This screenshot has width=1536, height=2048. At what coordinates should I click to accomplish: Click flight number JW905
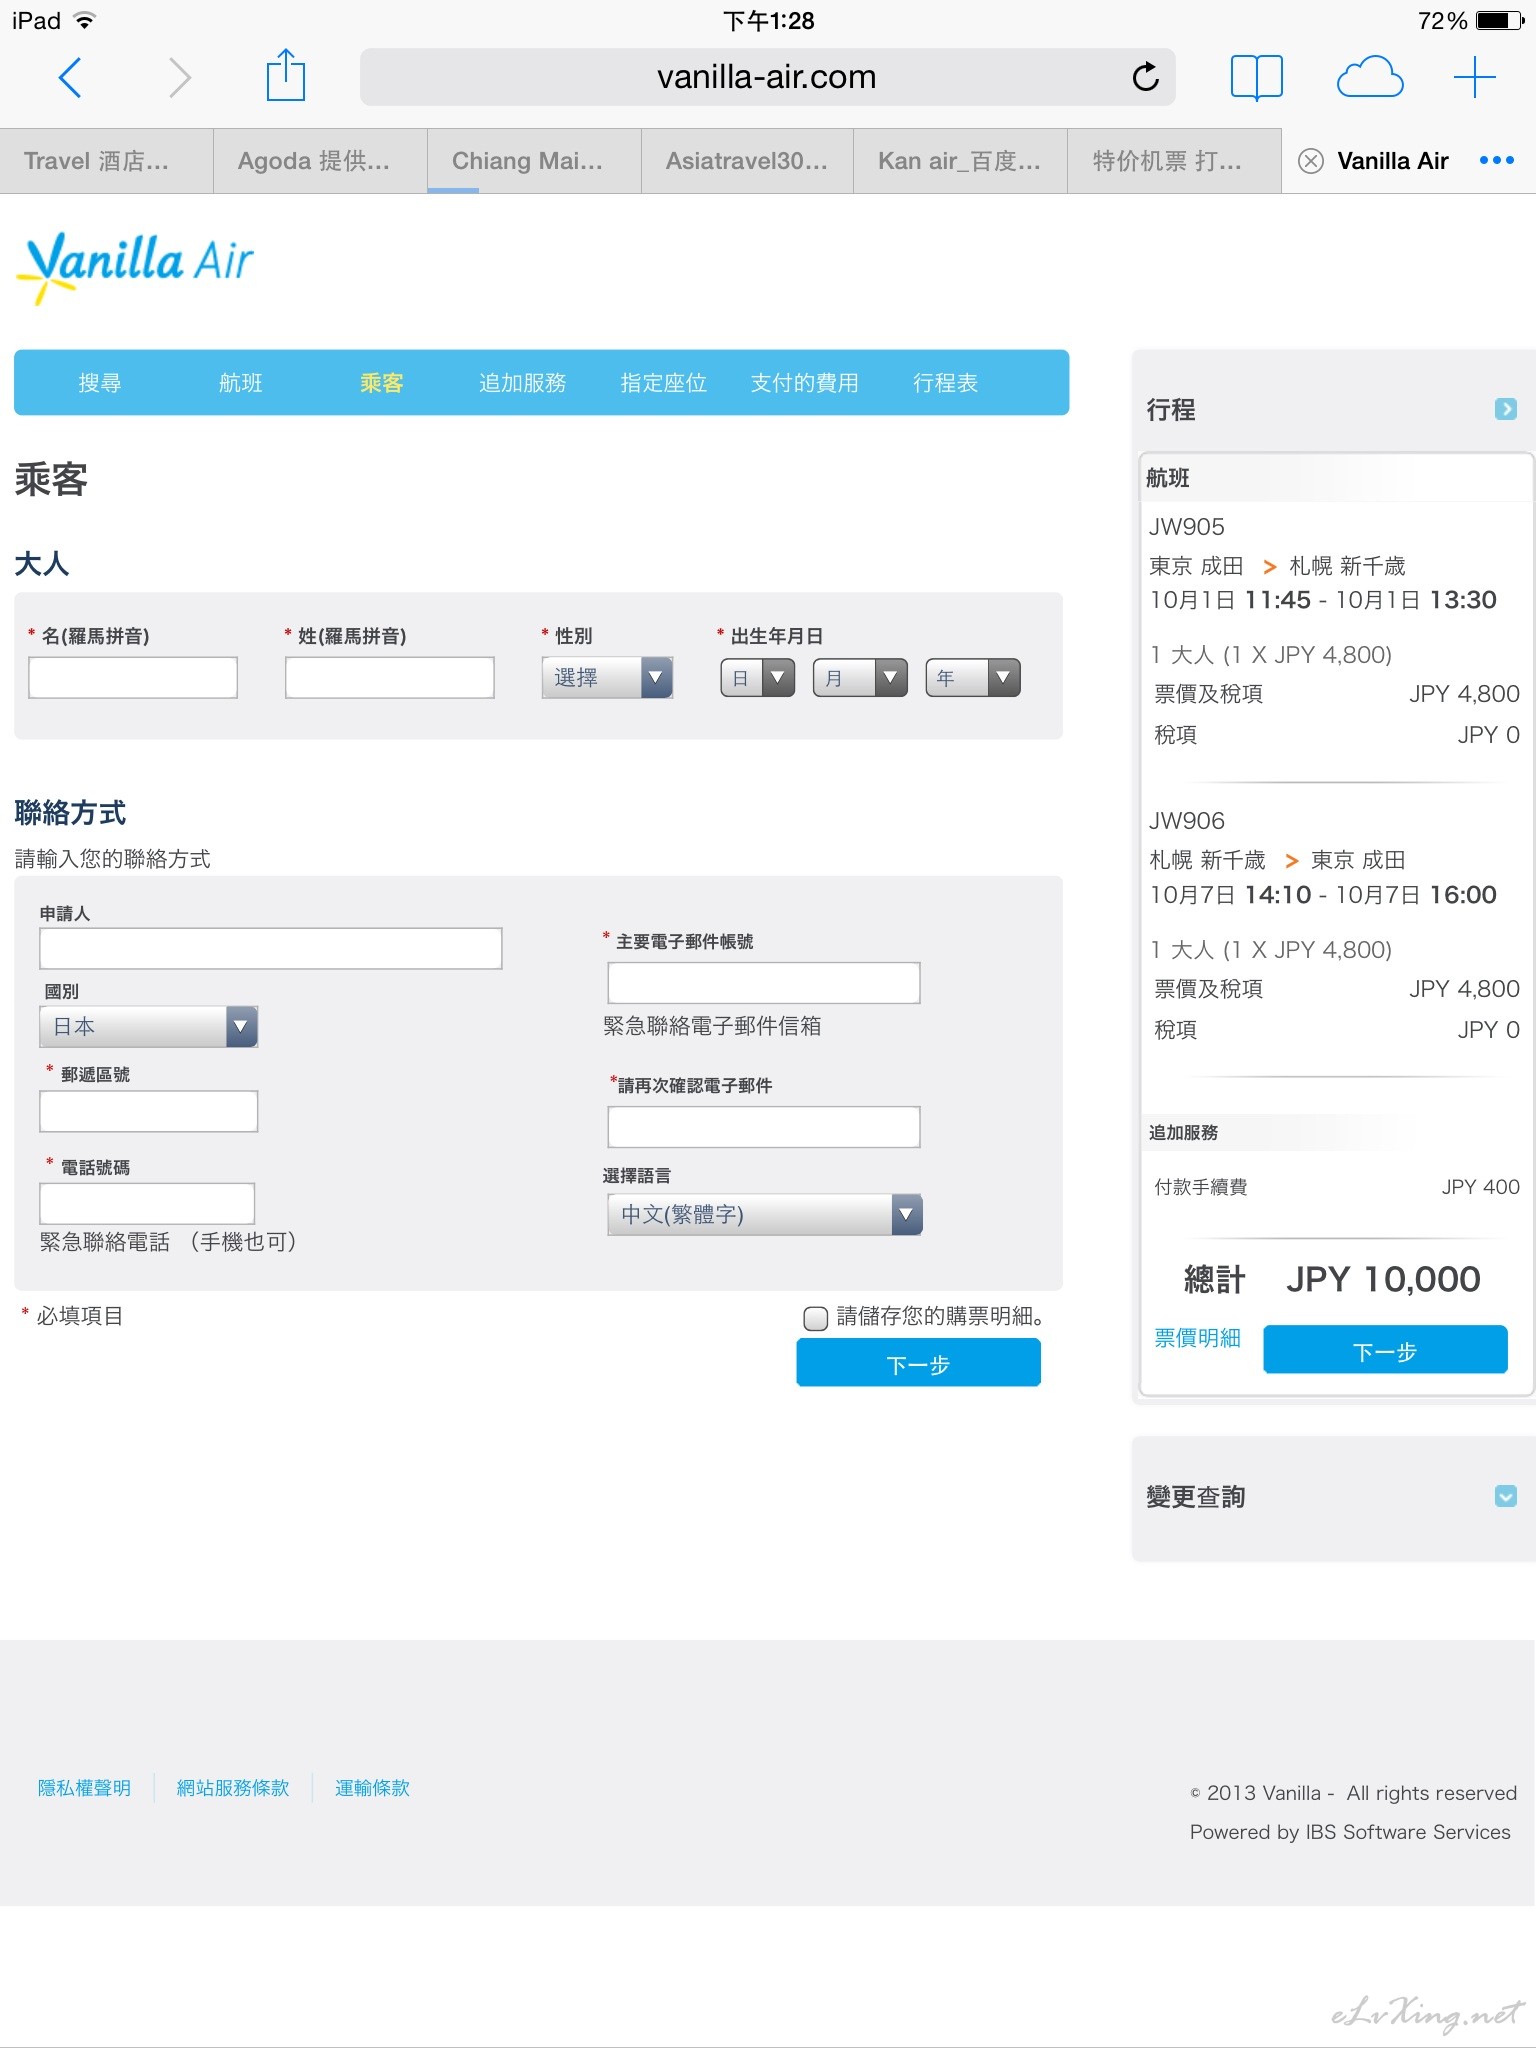tap(1187, 527)
